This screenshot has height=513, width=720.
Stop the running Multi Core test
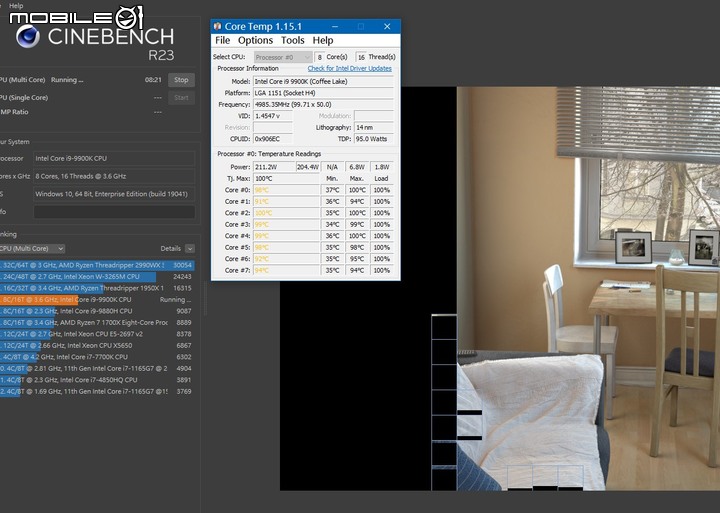click(181, 80)
